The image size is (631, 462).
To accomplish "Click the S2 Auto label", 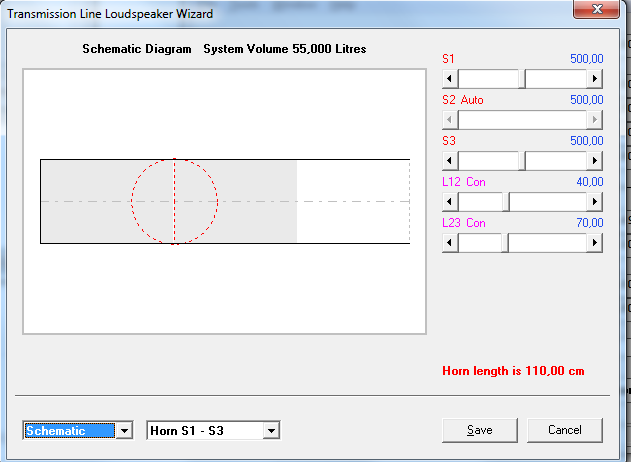I will [463, 100].
